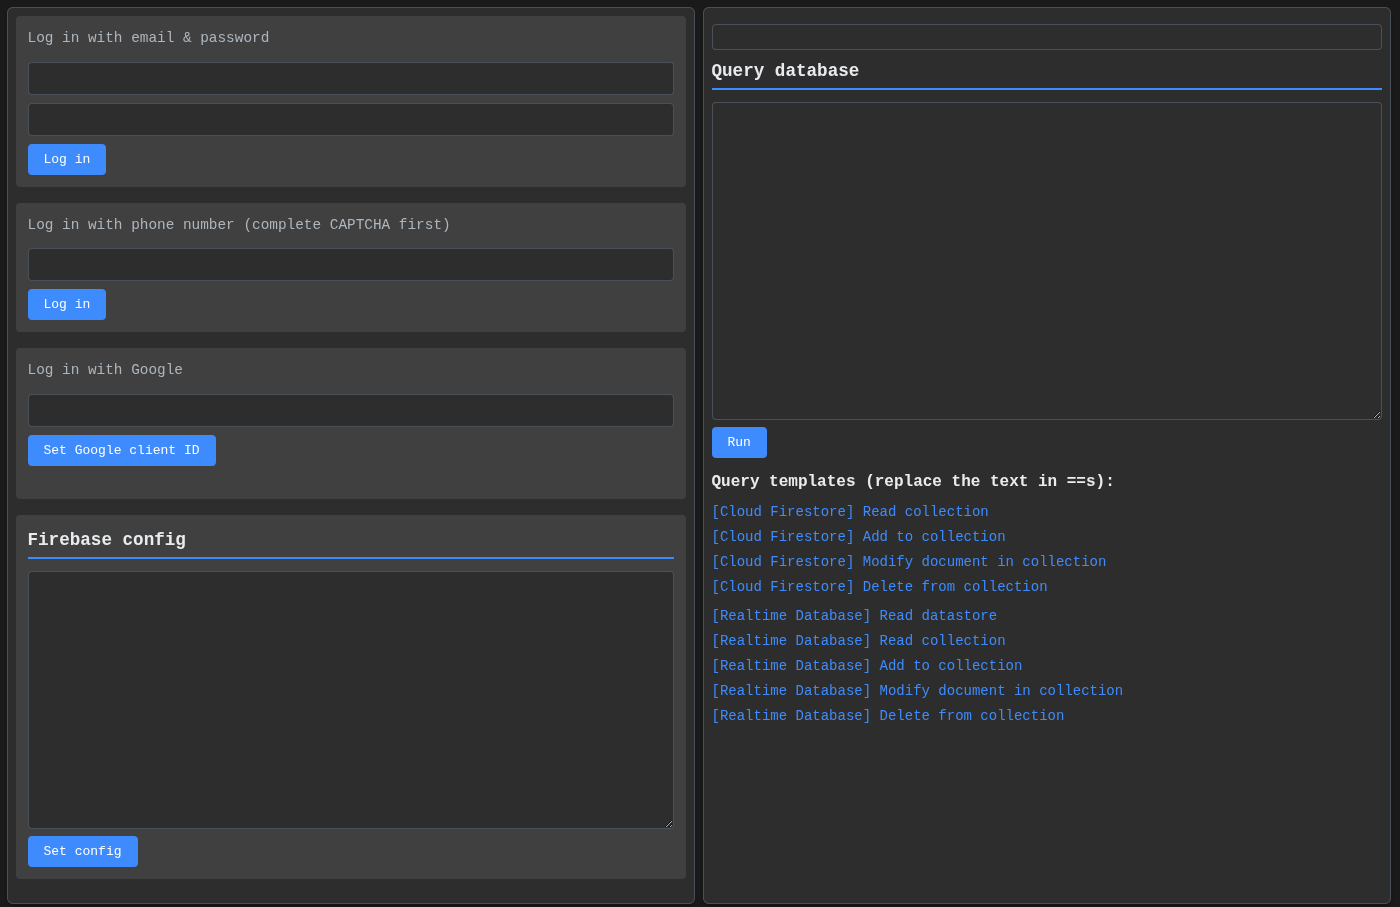This screenshot has width=1400, height=907.
Task: Click the Run button
Action: (739, 442)
